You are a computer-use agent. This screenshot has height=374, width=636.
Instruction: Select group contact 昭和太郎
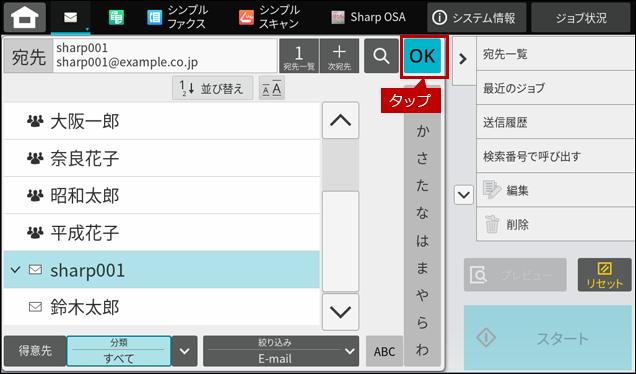point(161,196)
